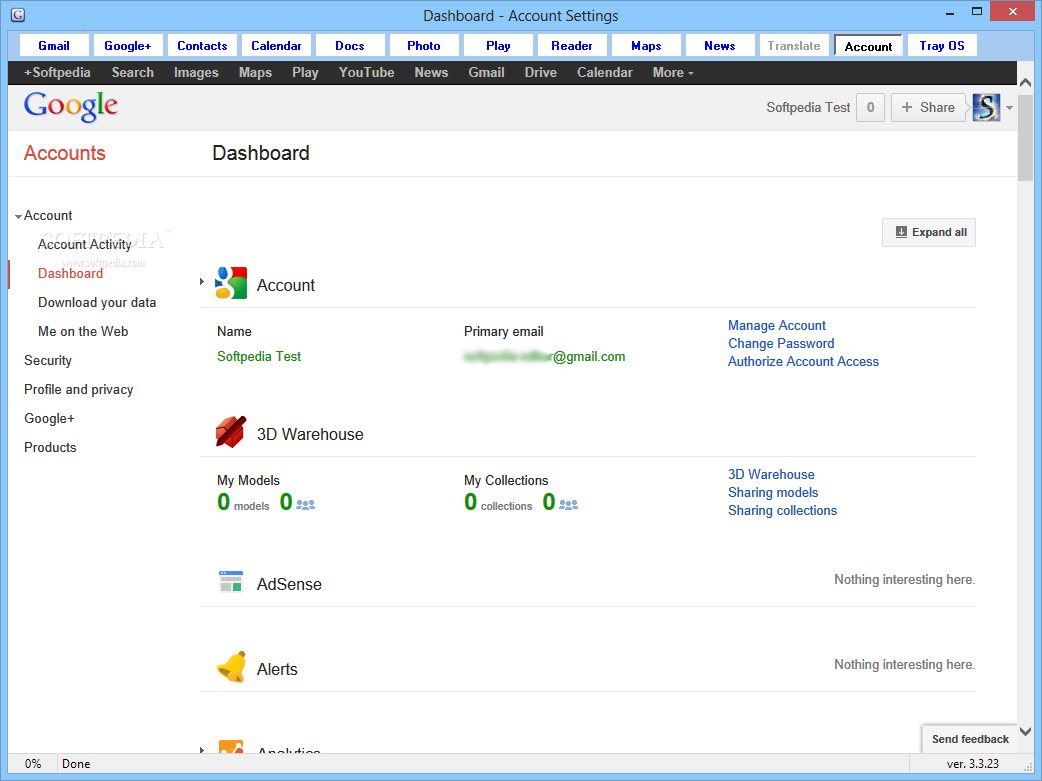1042x781 pixels.
Task: Switch to the Google+ tab
Action: coord(128,46)
